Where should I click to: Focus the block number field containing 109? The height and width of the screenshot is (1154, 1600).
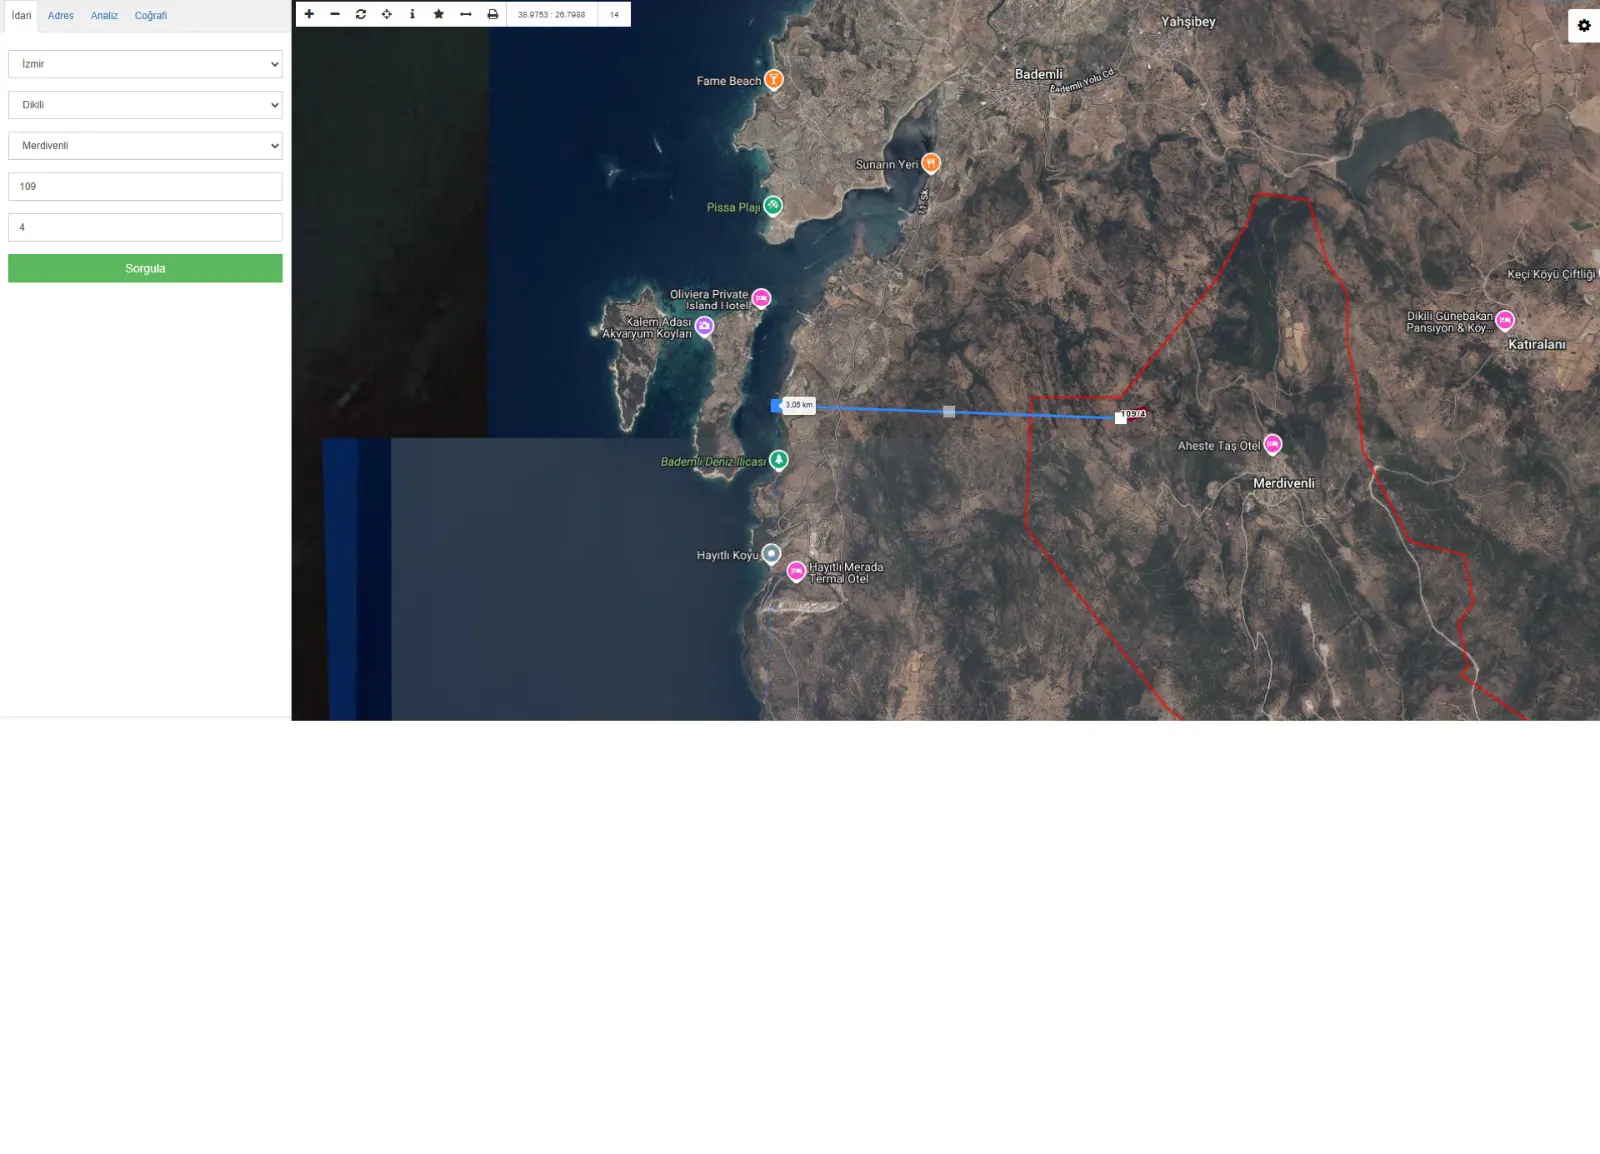tap(145, 187)
